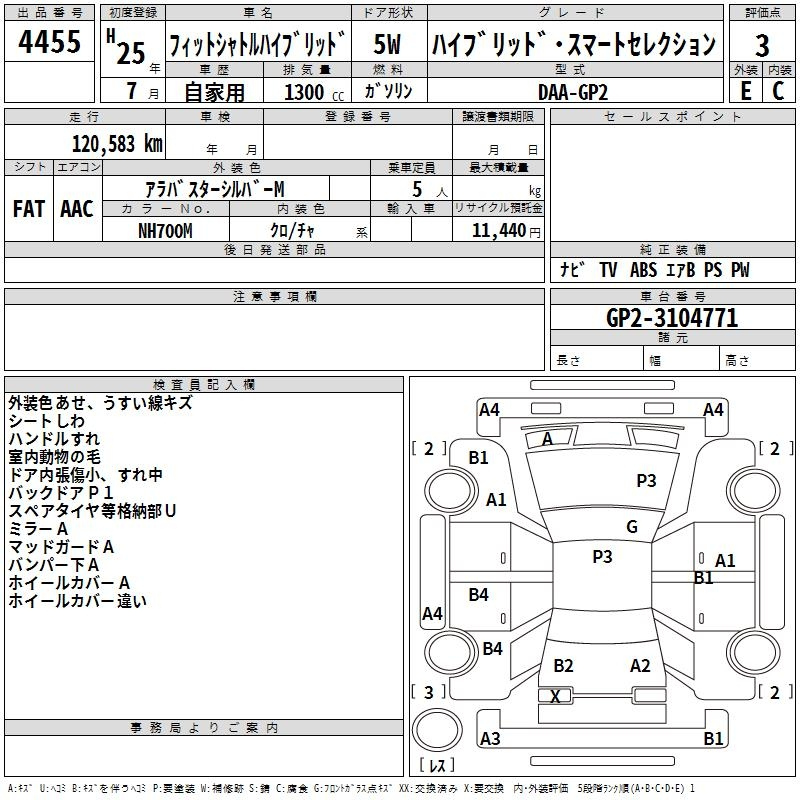Select the vehicle history value 自家用
800x800 pixels.
(x=214, y=92)
